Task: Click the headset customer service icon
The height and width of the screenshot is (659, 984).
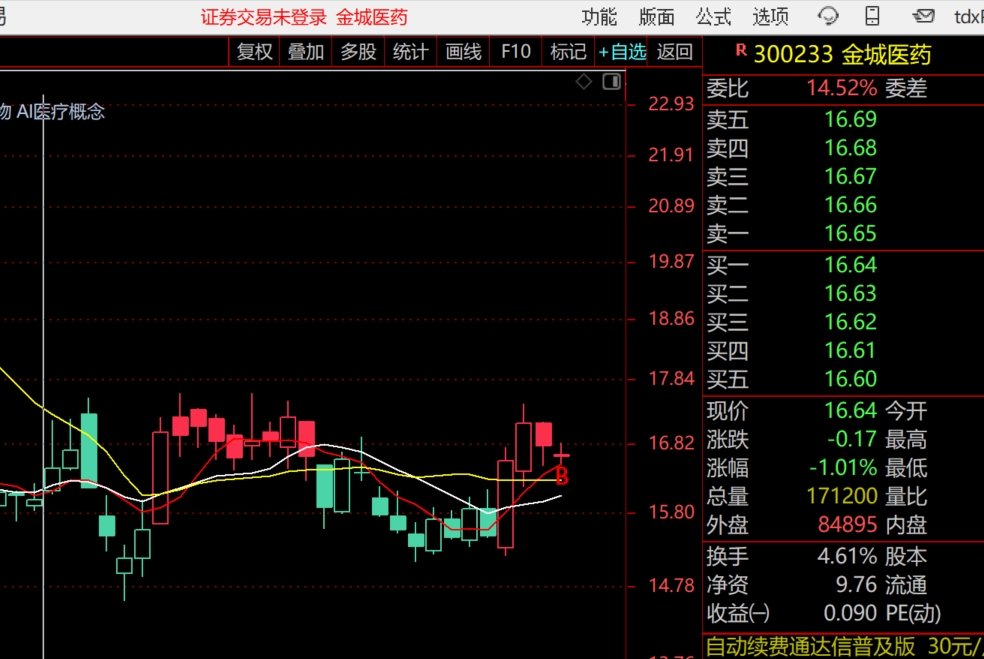Action: [828, 16]
